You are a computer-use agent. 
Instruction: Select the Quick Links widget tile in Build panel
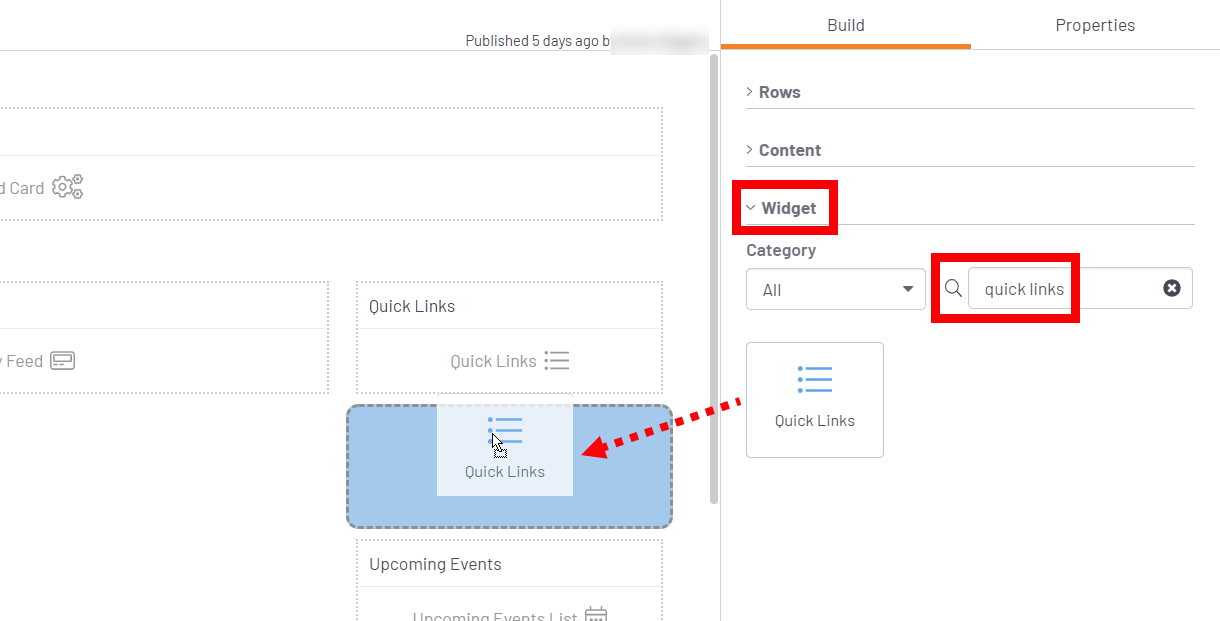(815, 400)
